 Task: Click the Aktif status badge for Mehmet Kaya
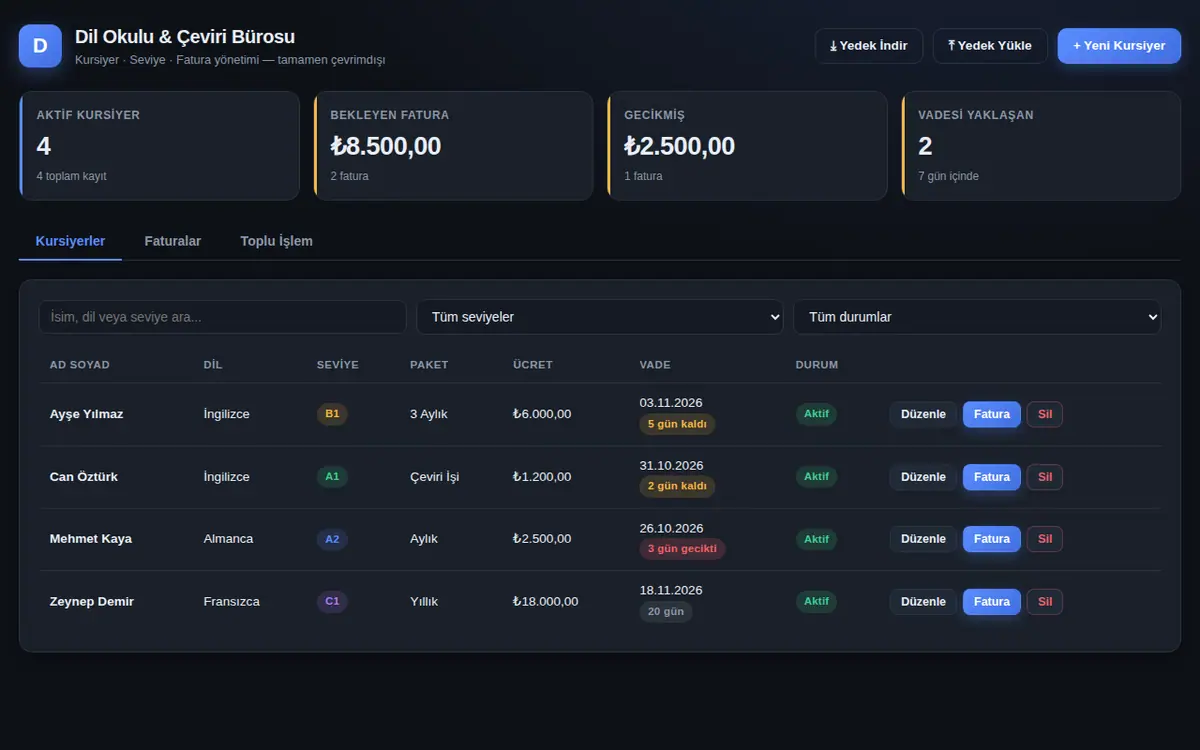816,539
